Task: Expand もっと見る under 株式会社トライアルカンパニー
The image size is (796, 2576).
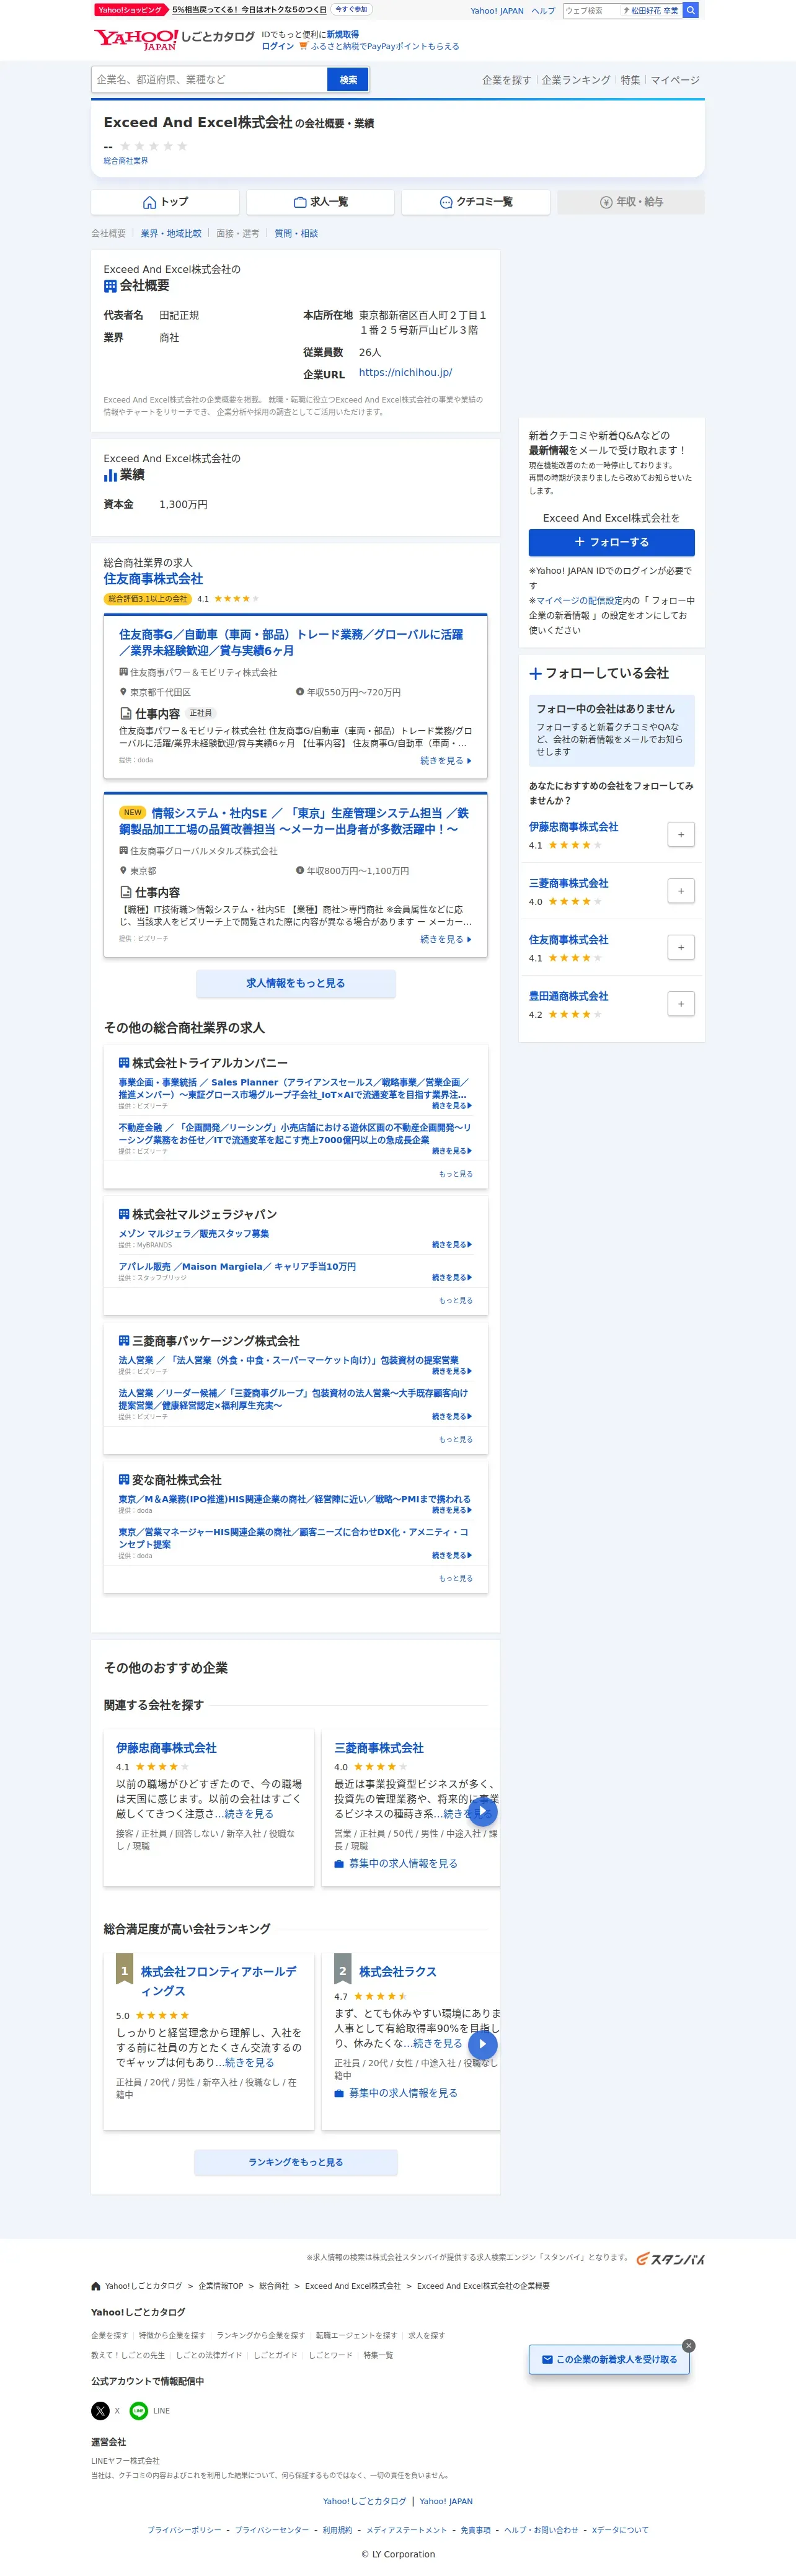Action: [455, 1174]
